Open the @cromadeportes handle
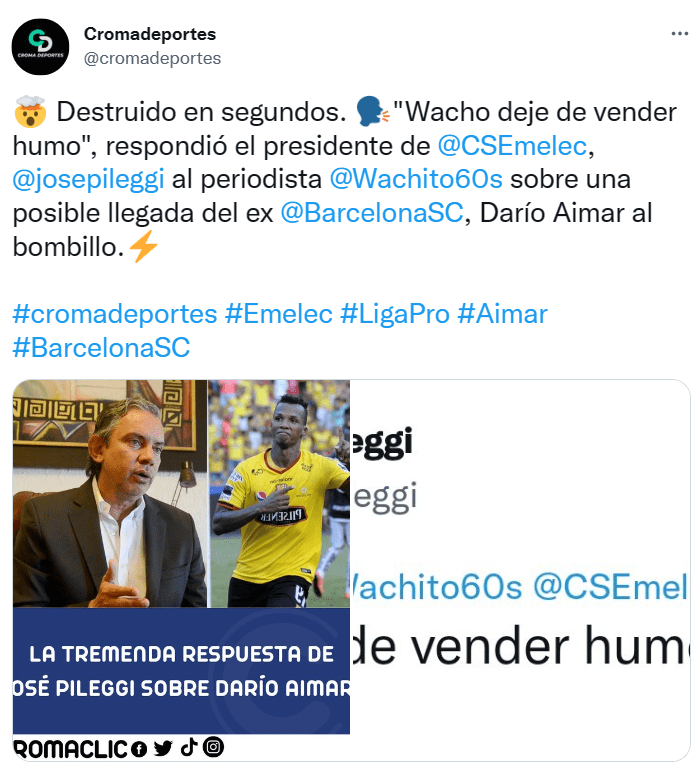Image resolution: width=700 pixels, height=774 pixels. [152, 58]
